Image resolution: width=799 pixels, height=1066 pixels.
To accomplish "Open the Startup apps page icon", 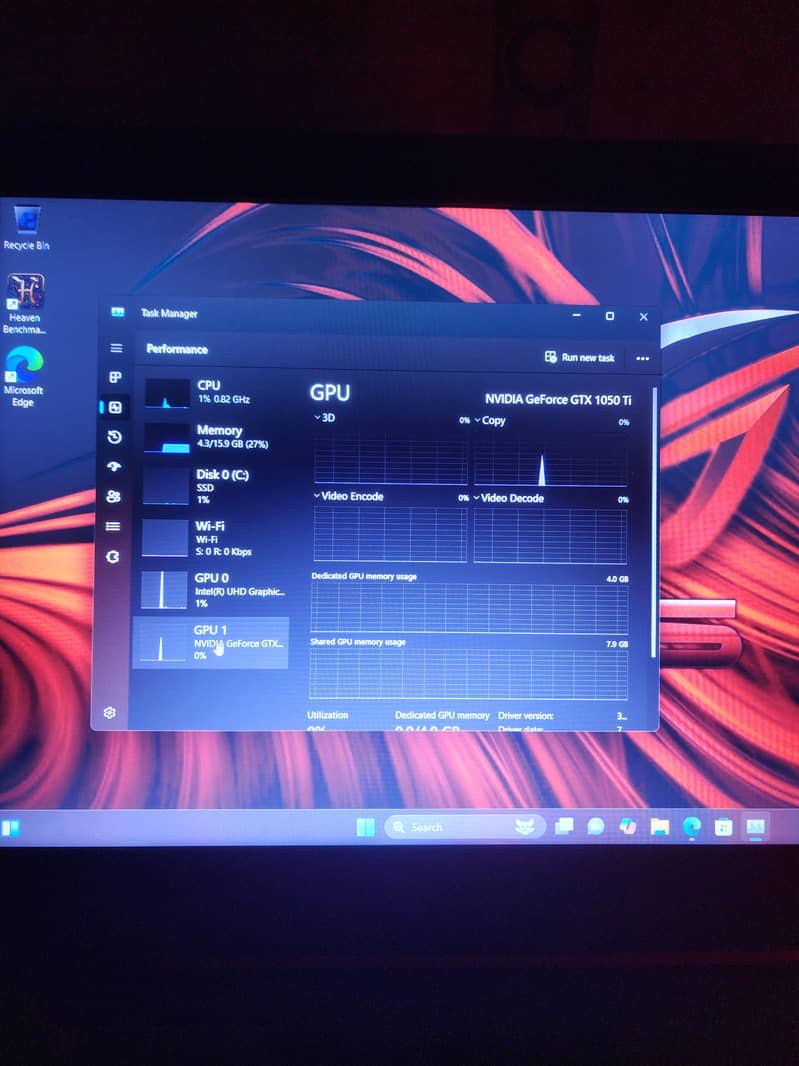I will pos(114,467).
